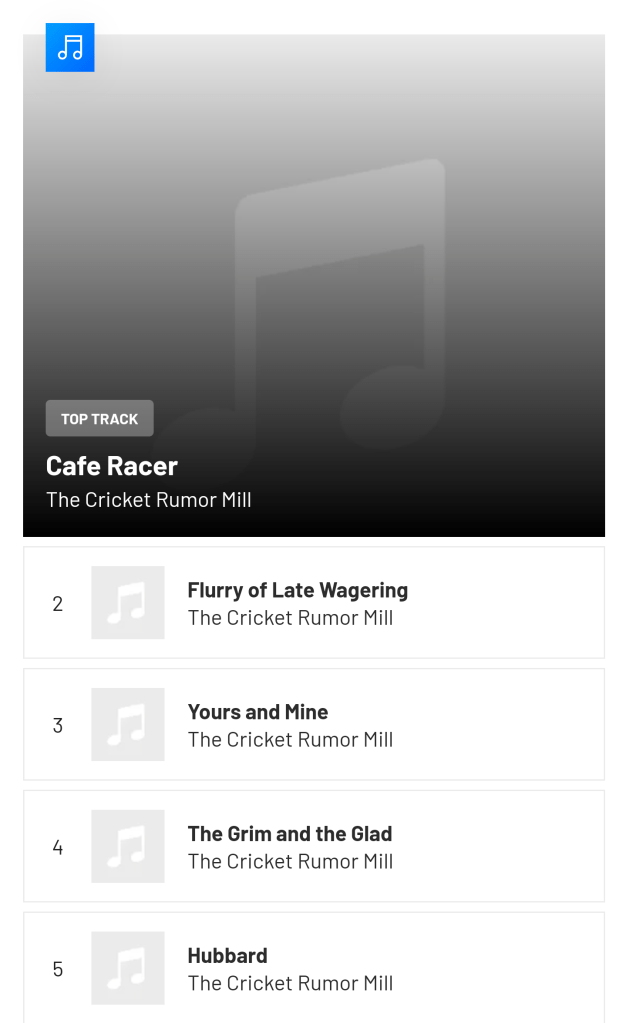Click the artist name under Flurry of Late Wagering
Screen dimensions: 626x1023
point(290,618)
